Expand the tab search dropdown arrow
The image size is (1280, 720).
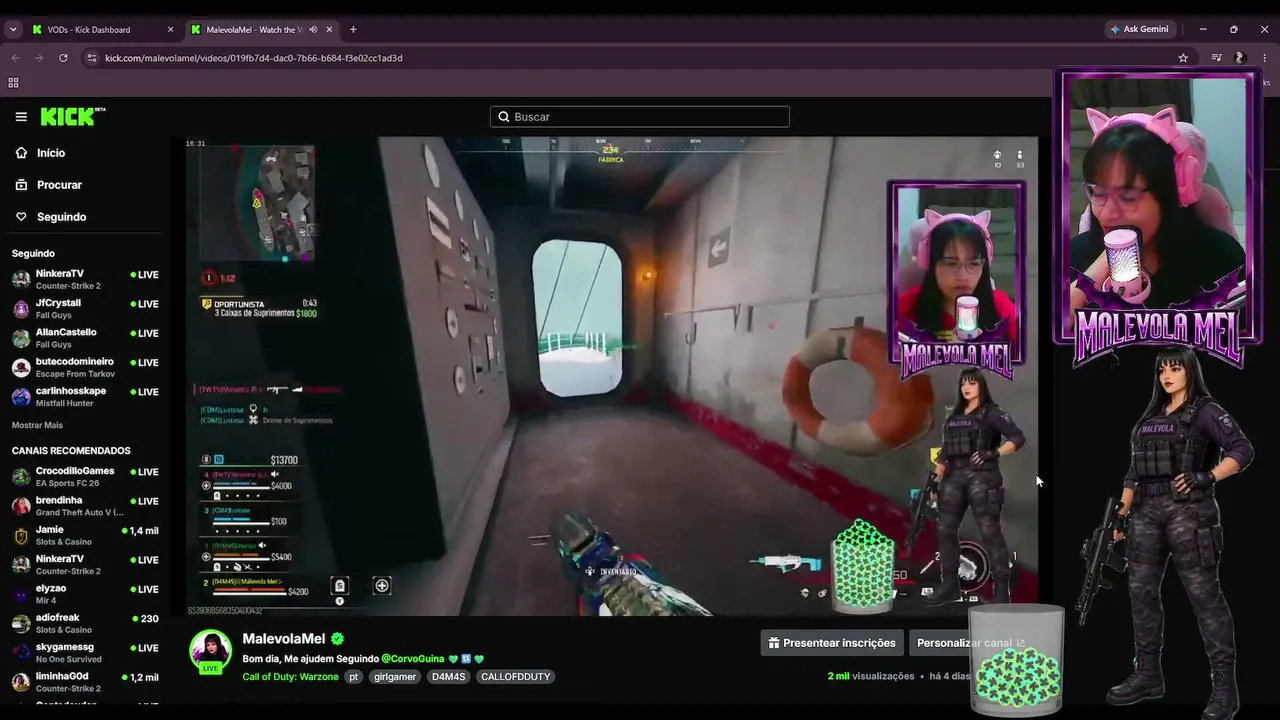13,30
